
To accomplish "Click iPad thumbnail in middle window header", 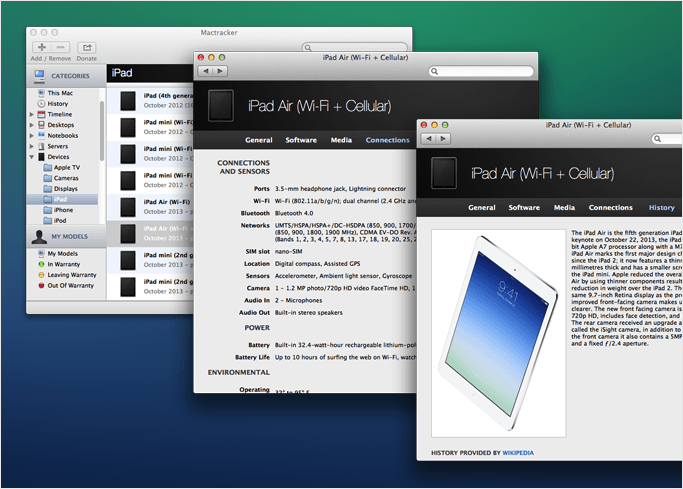I will click(221, 105).
